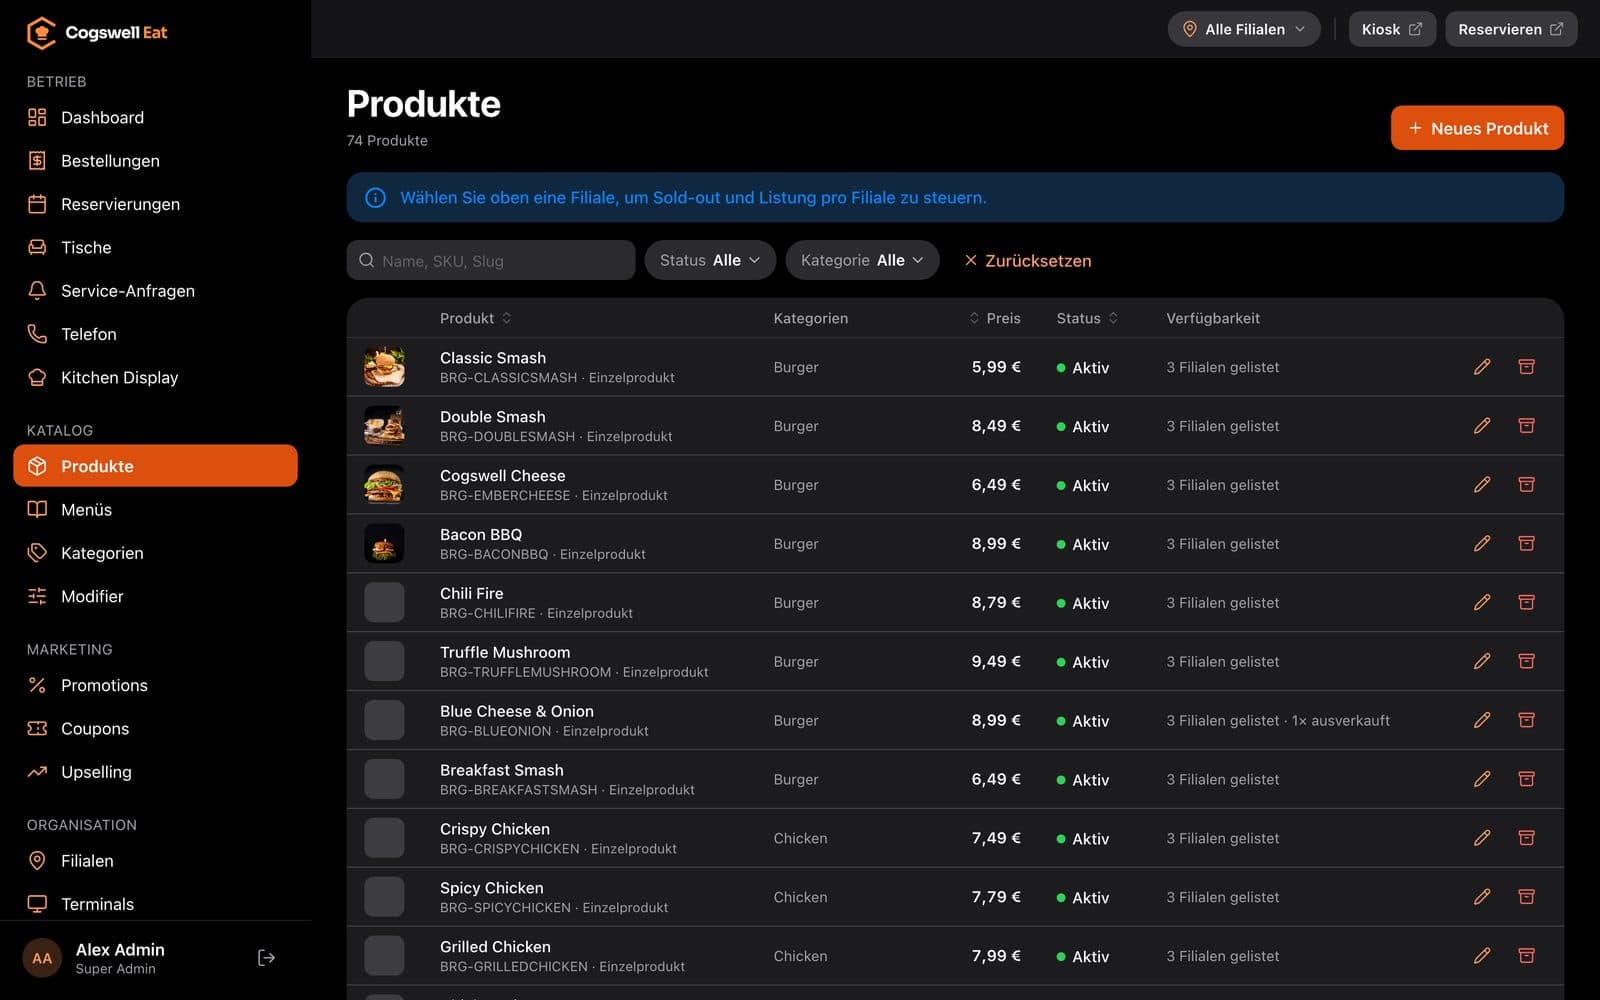This screenshot has width=1600, height=1000.
Task: Sort table by Produkt column
Action: [476, 318]
